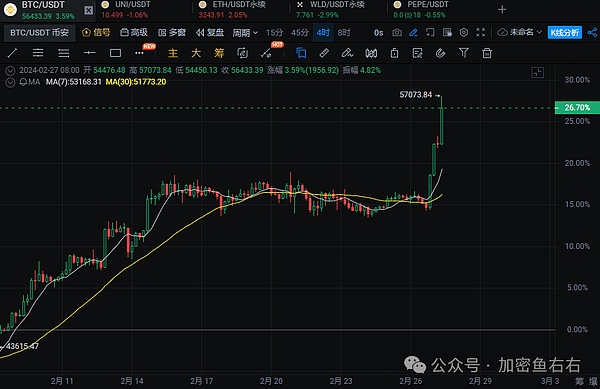Click the filter funnel icon

(x=464, y=53)
